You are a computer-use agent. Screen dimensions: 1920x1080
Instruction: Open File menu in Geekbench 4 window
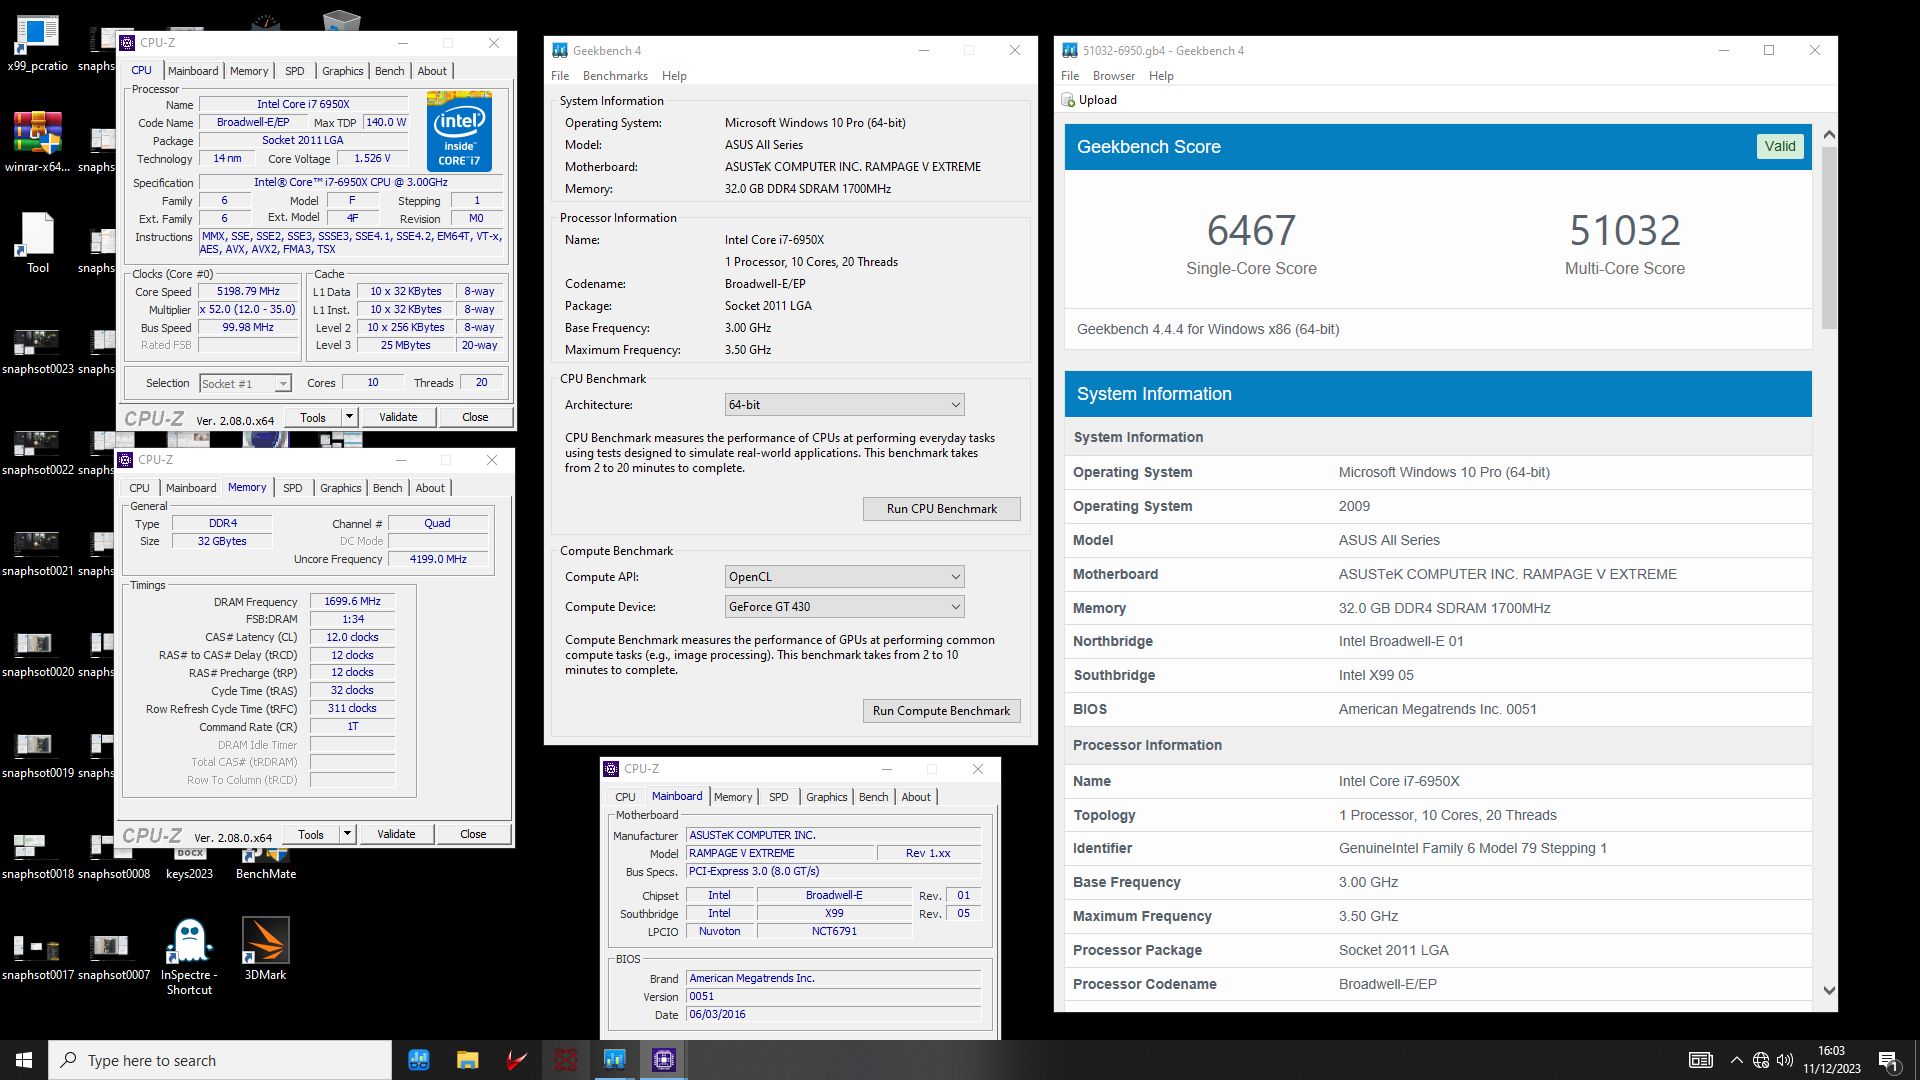pos(560,76)
